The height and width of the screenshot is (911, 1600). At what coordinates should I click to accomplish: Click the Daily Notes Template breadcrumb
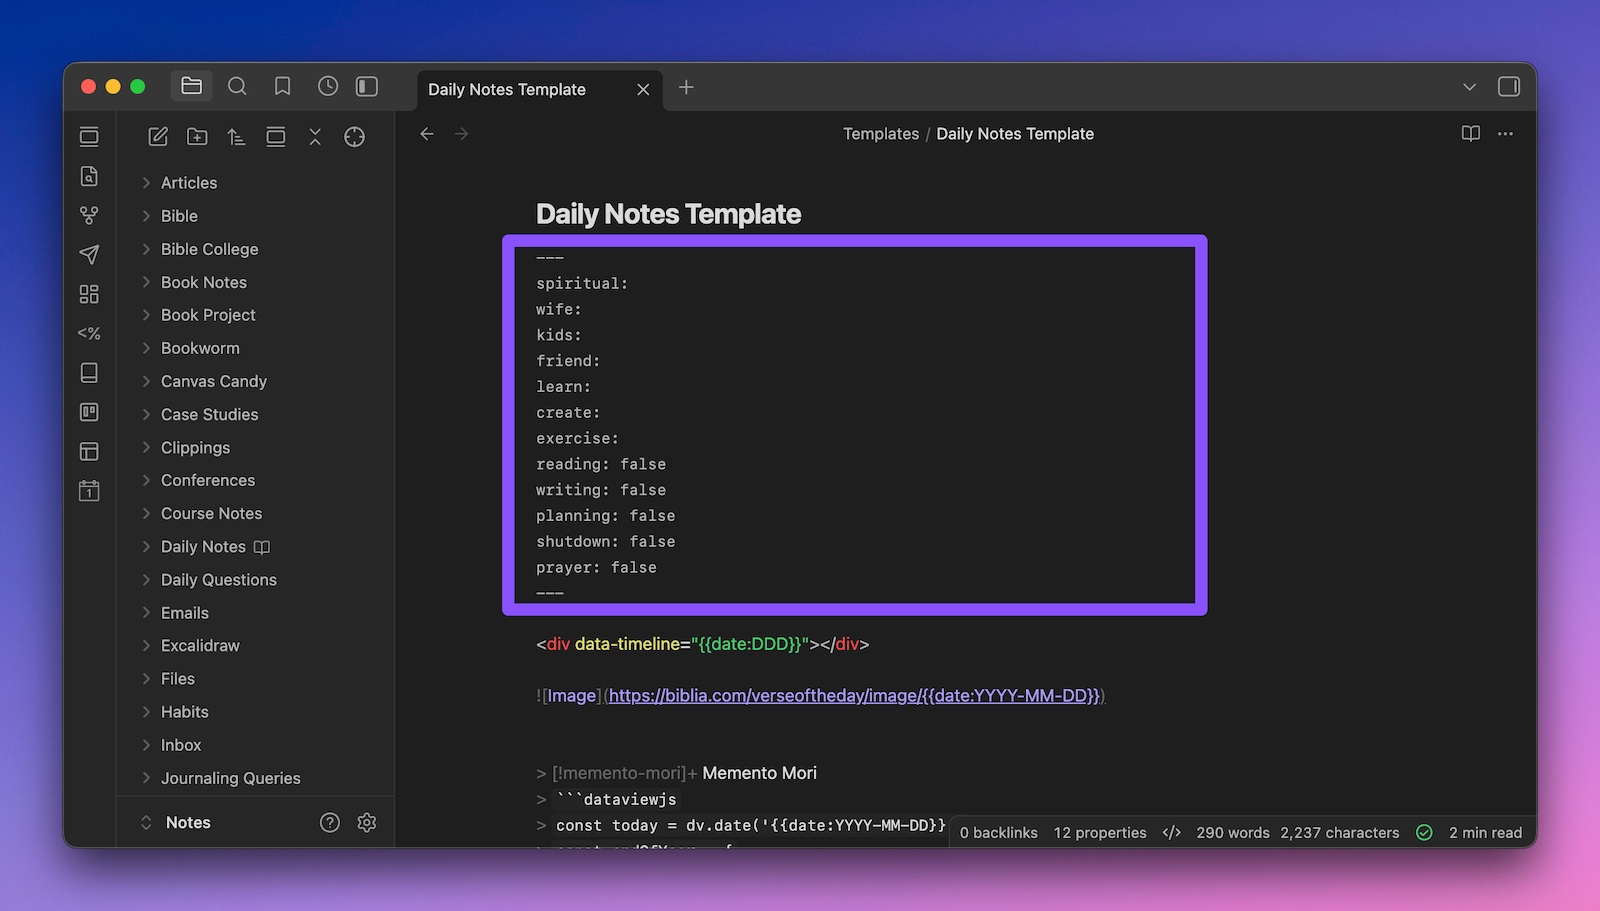point(1015,134)
